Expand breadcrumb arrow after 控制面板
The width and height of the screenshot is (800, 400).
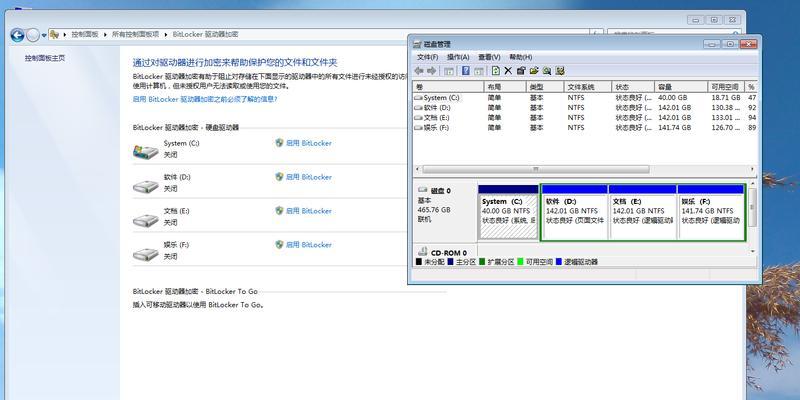105,35
